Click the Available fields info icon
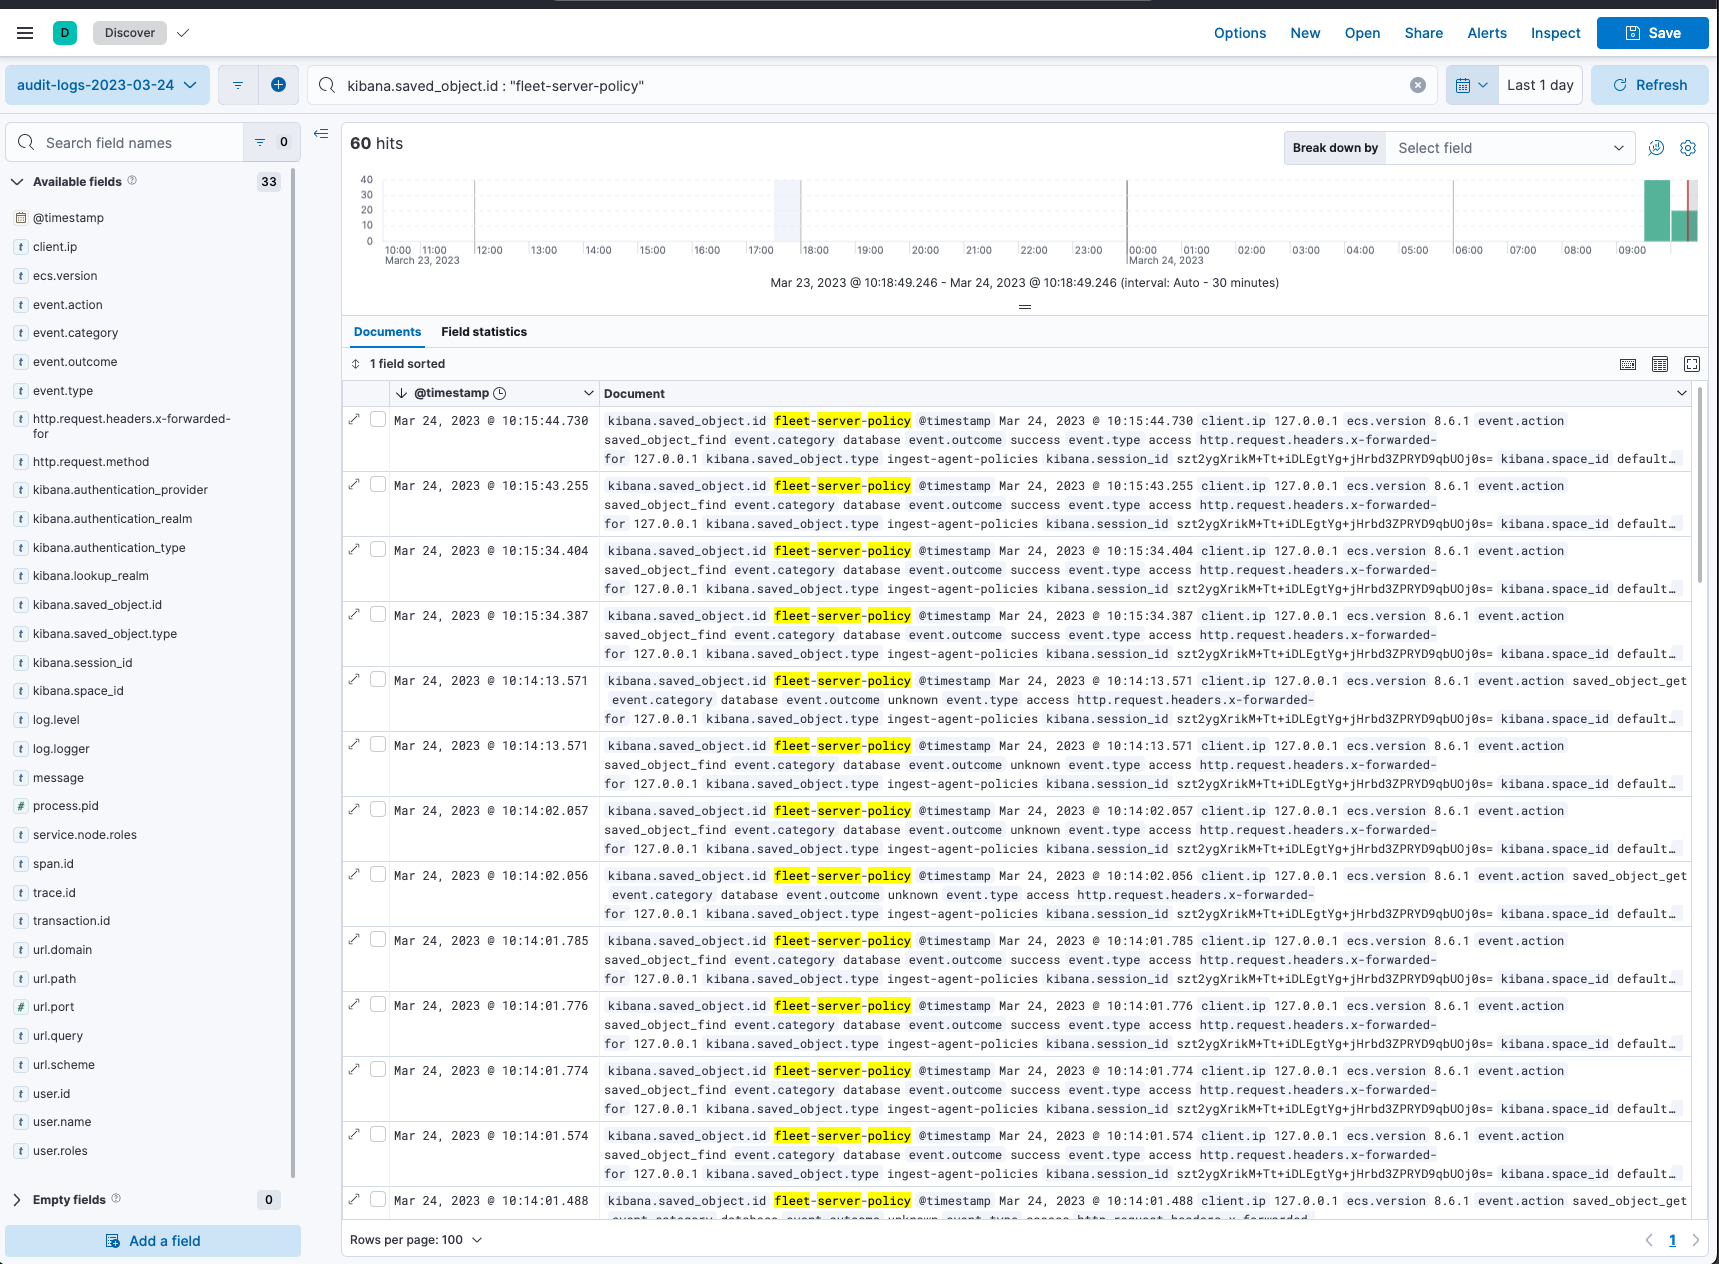 click(132, 181)
